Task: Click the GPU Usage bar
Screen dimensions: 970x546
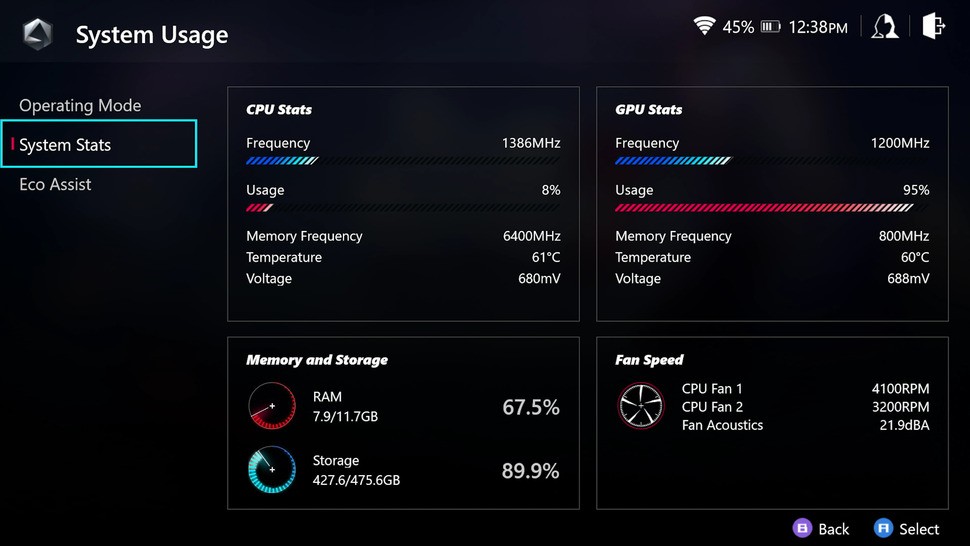Action: tap(771, 208)
